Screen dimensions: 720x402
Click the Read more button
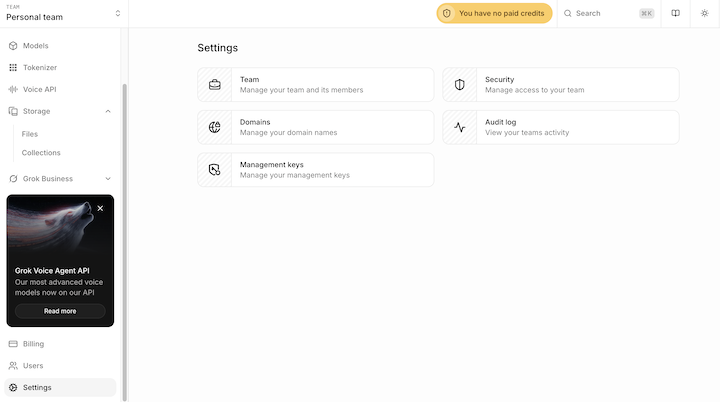tap(60, 311)
